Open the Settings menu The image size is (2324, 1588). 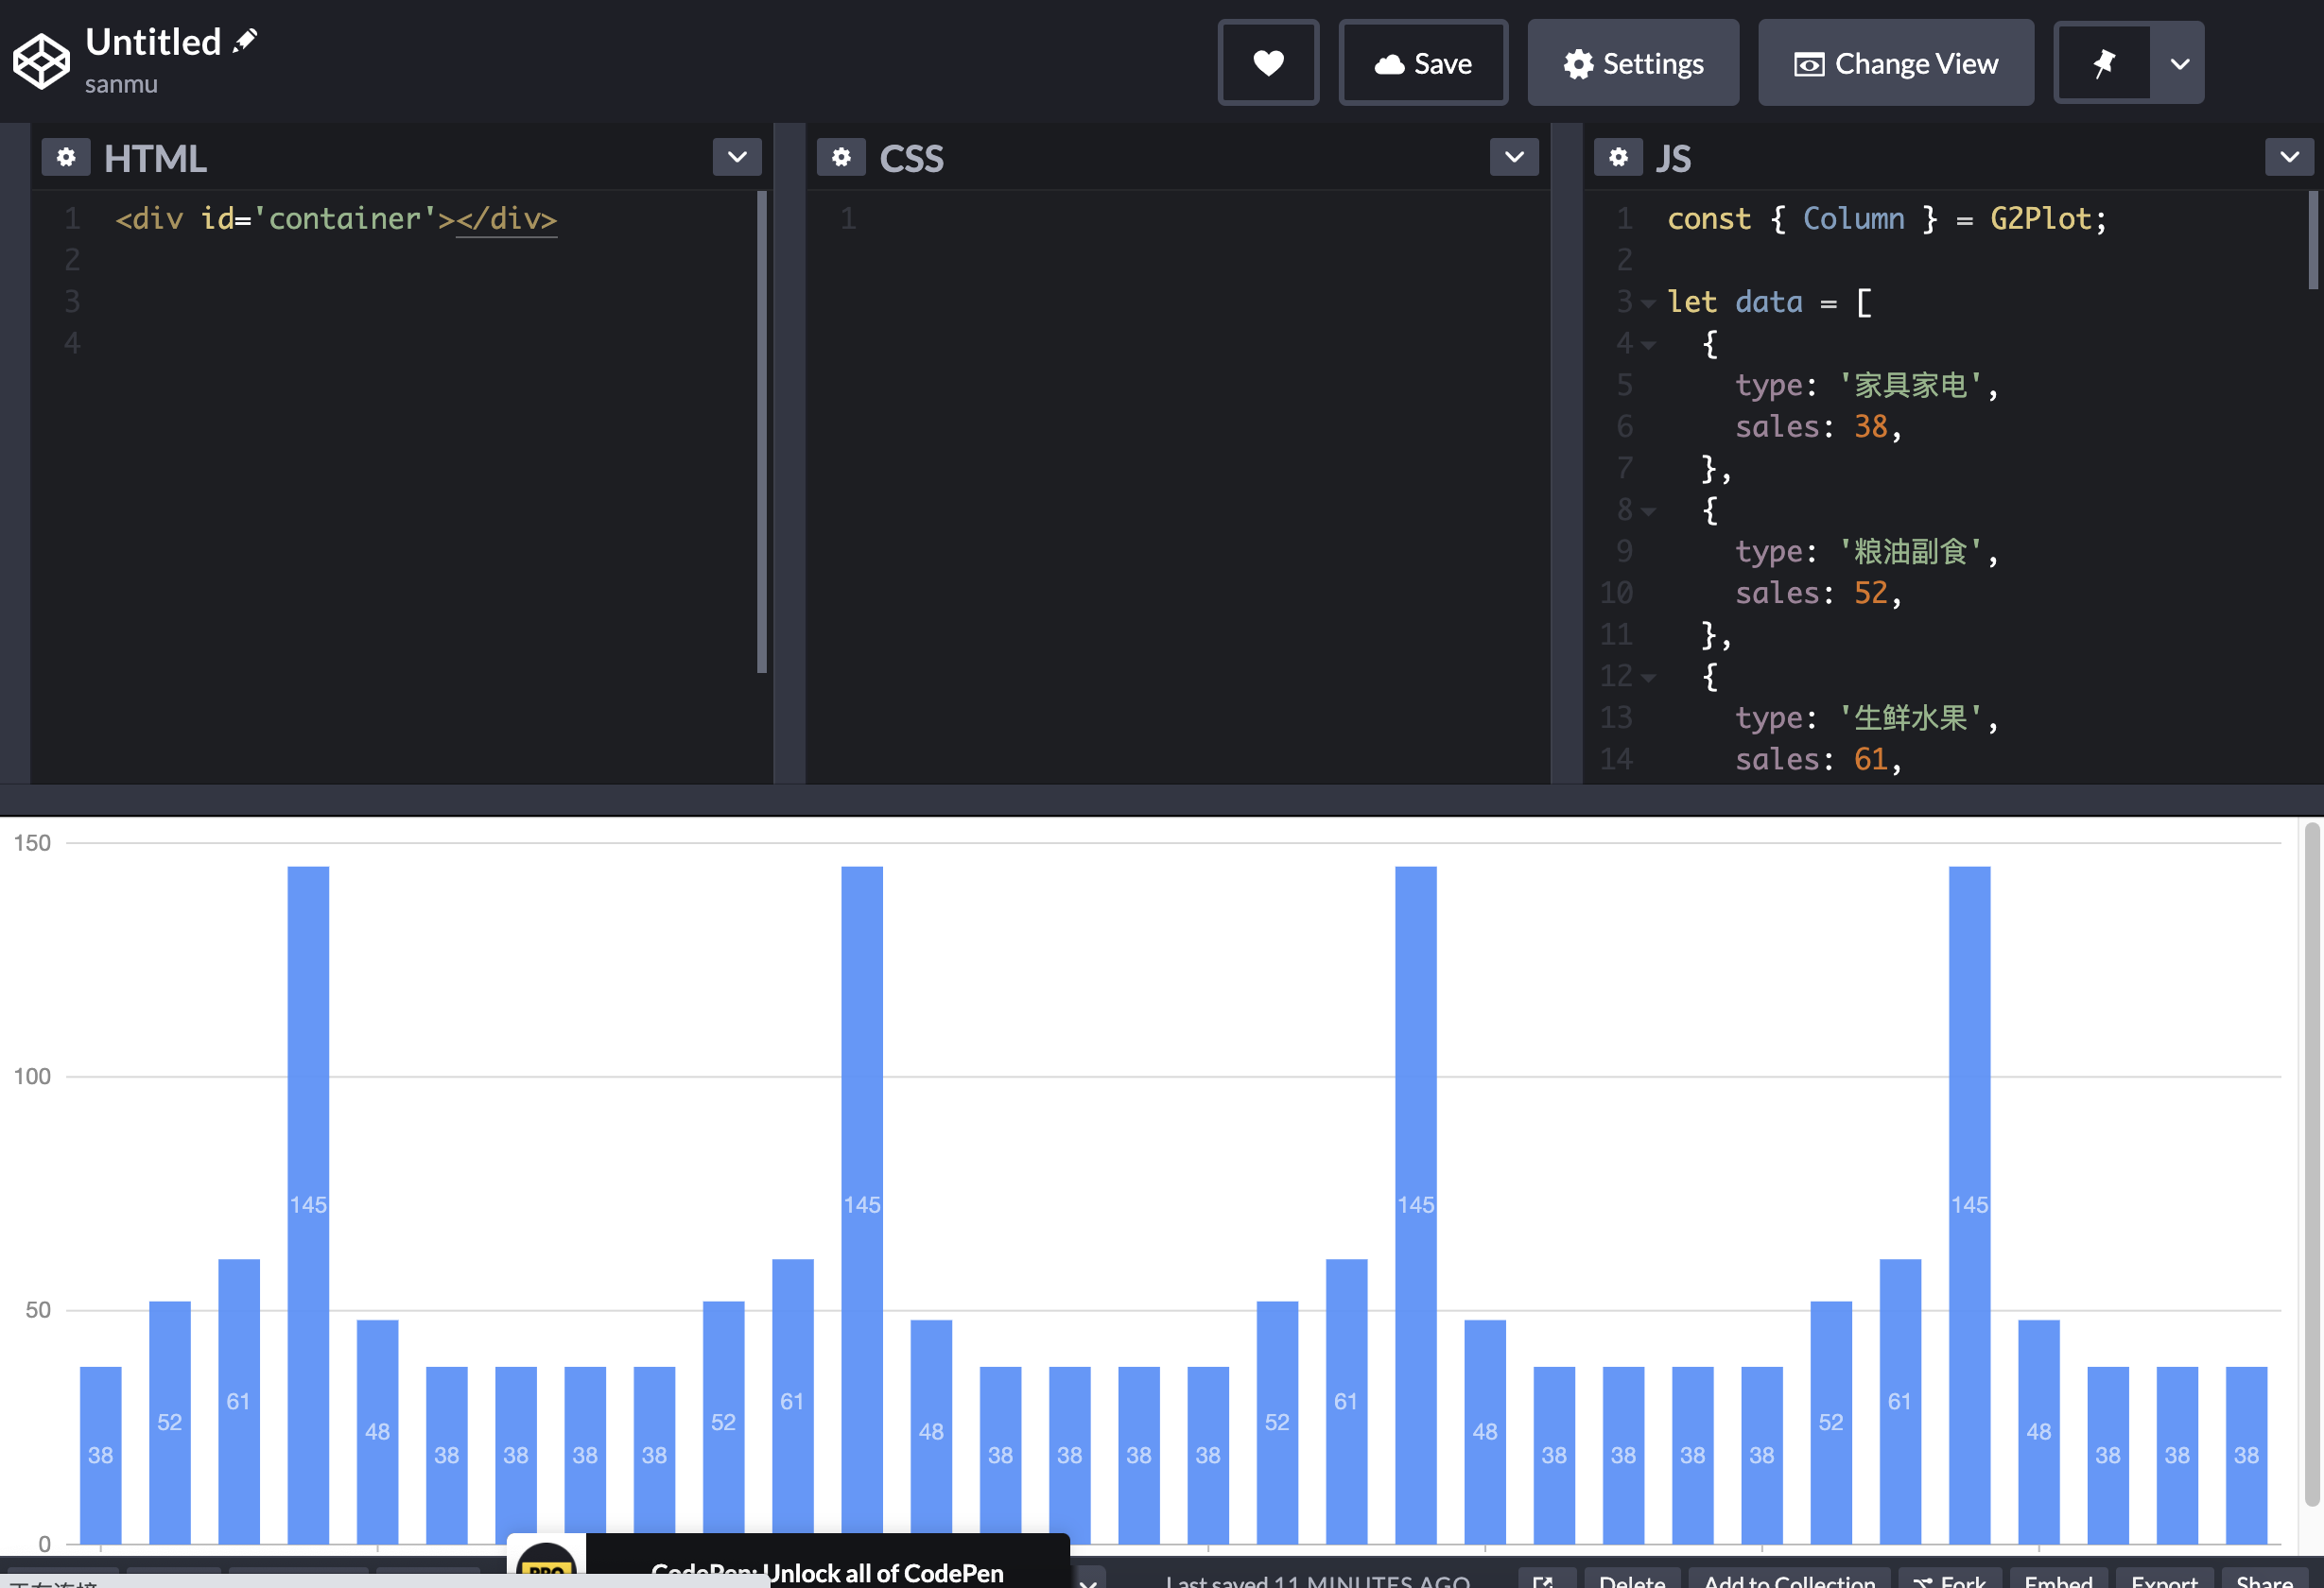click(x=1632, y=62)
